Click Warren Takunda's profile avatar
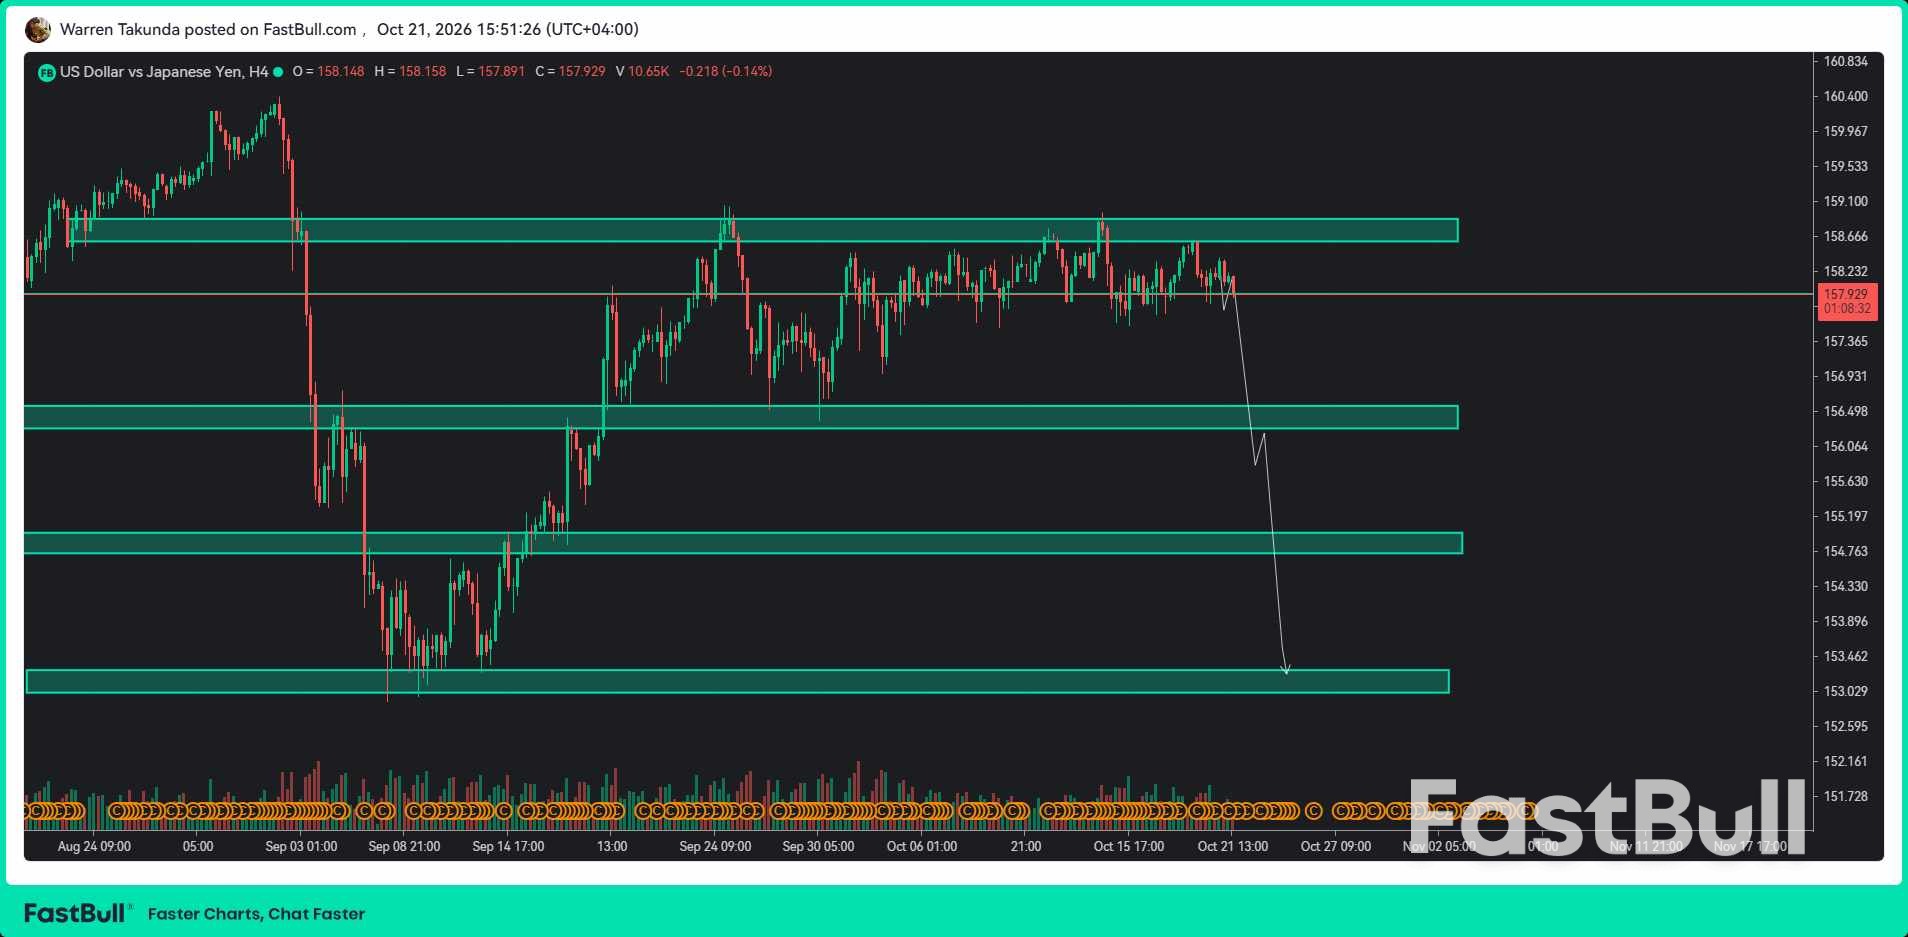The image size is (1908, 937). click(x=38, y=30)
